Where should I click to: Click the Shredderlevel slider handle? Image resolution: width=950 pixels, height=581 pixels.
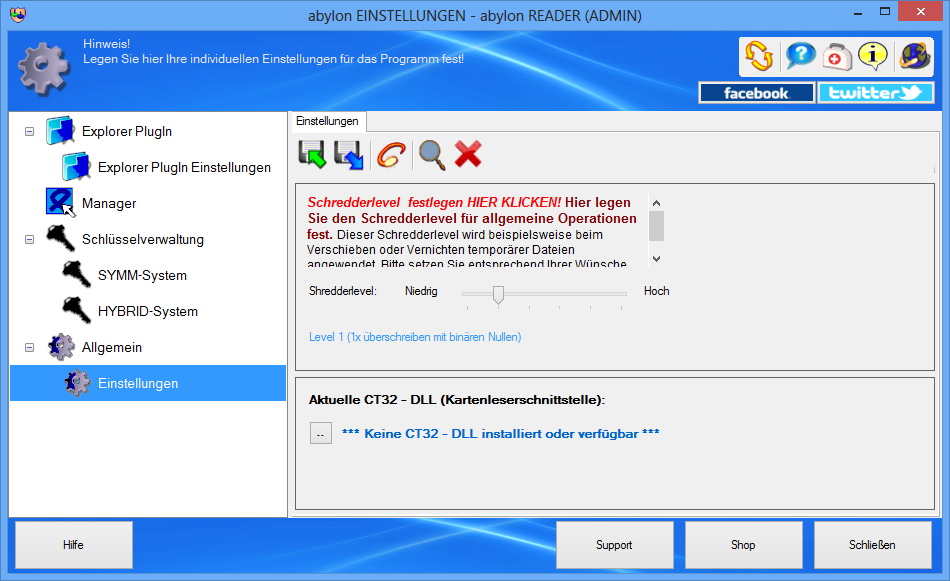(498, 294)
